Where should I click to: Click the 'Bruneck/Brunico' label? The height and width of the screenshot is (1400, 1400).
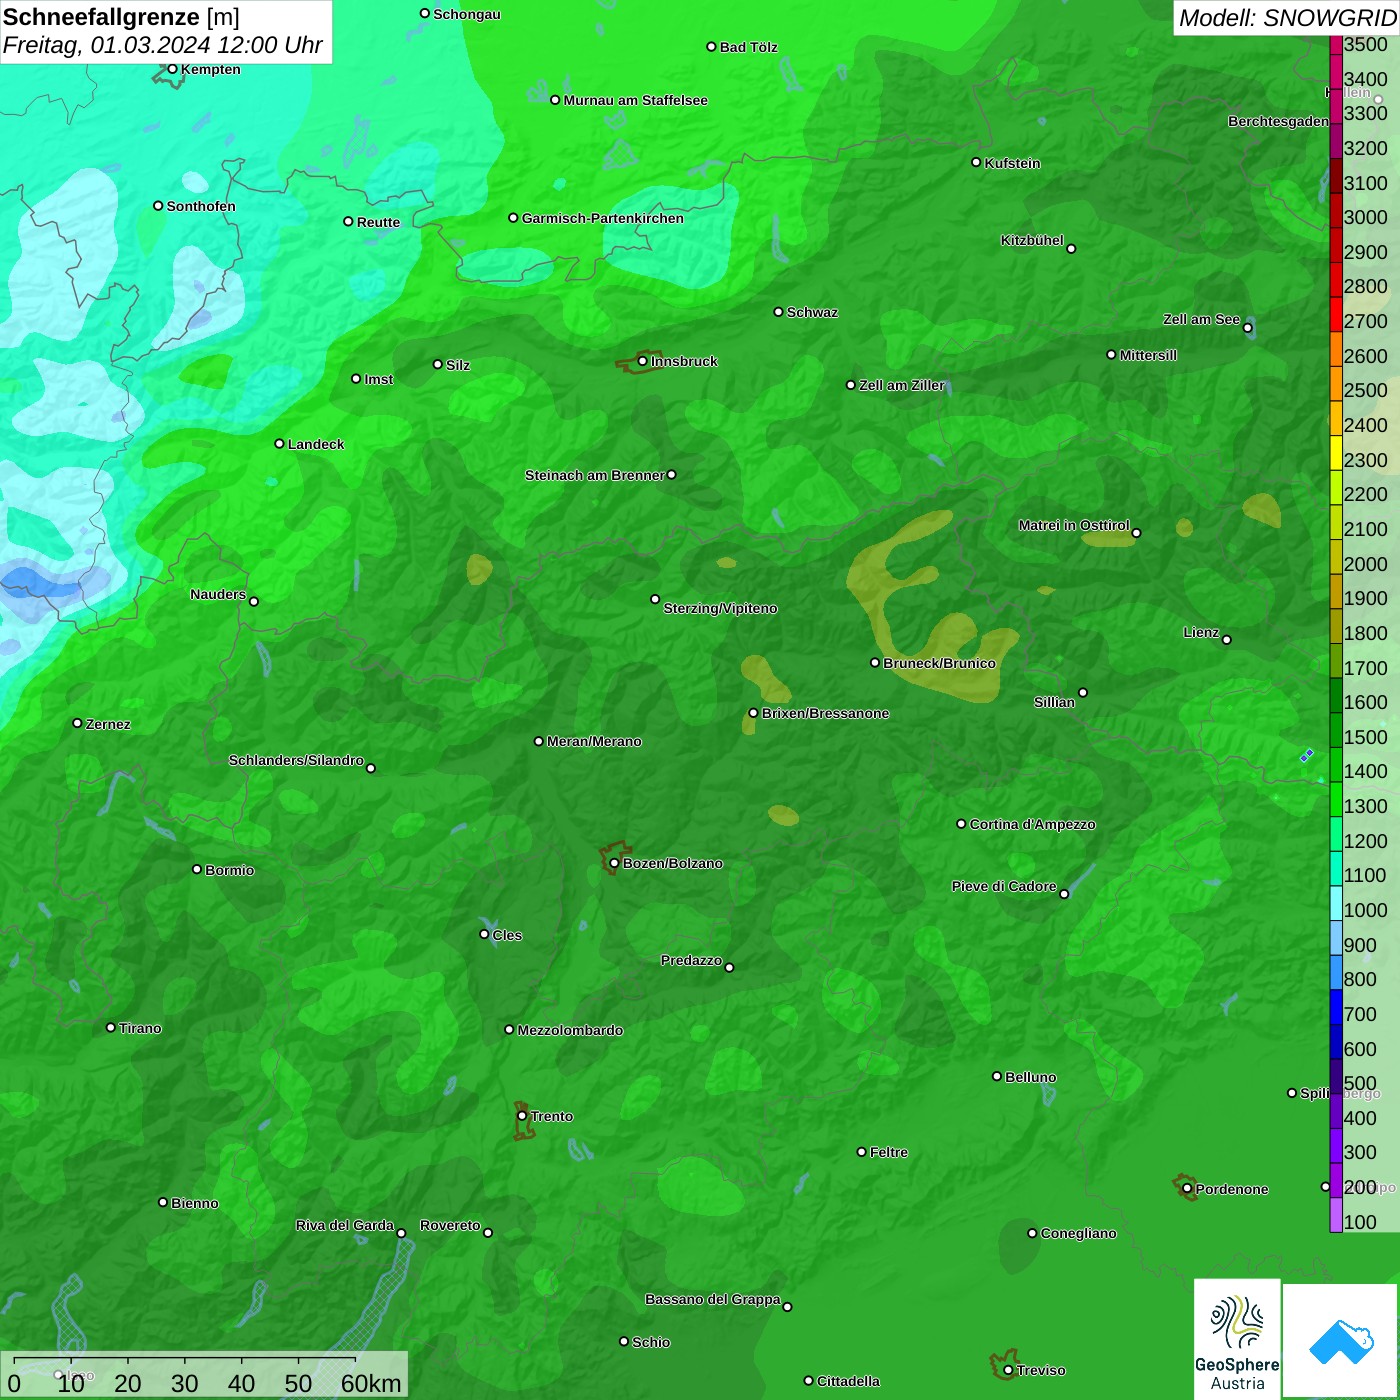[939, 663]
